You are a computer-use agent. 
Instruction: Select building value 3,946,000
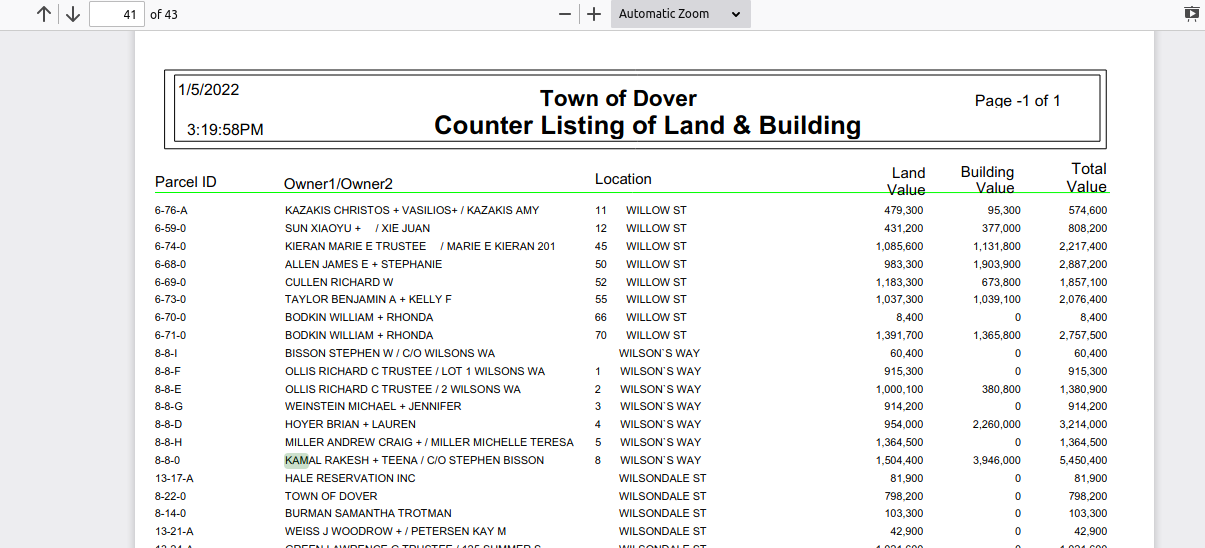coord(997,461)
